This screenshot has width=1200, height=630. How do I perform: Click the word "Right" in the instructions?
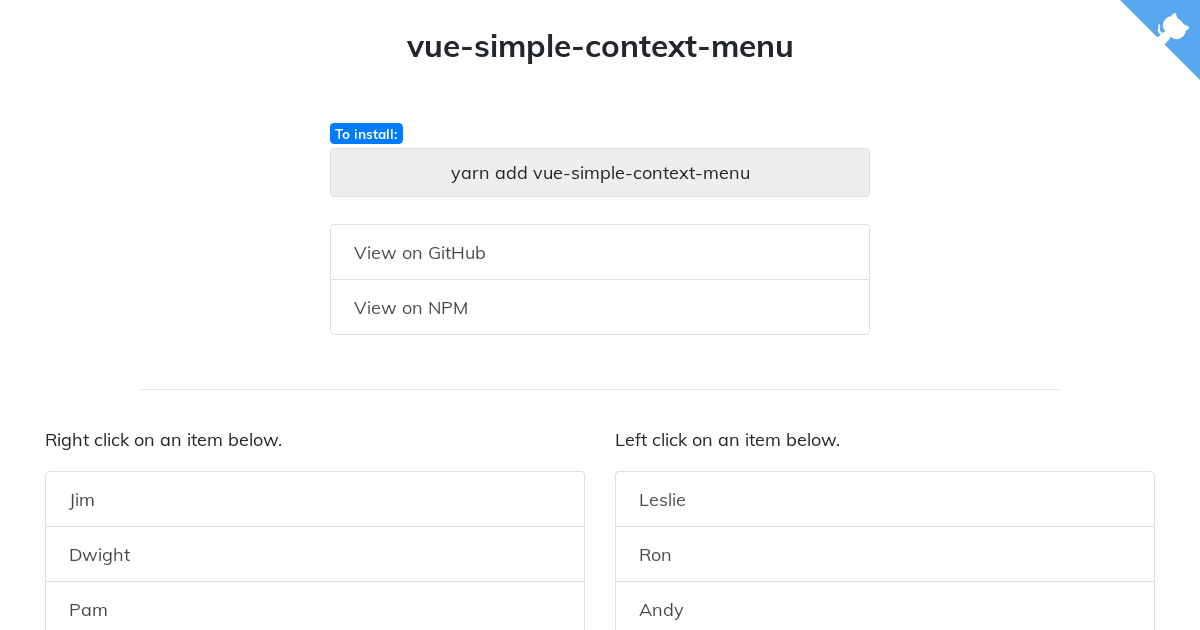(67, 440)
